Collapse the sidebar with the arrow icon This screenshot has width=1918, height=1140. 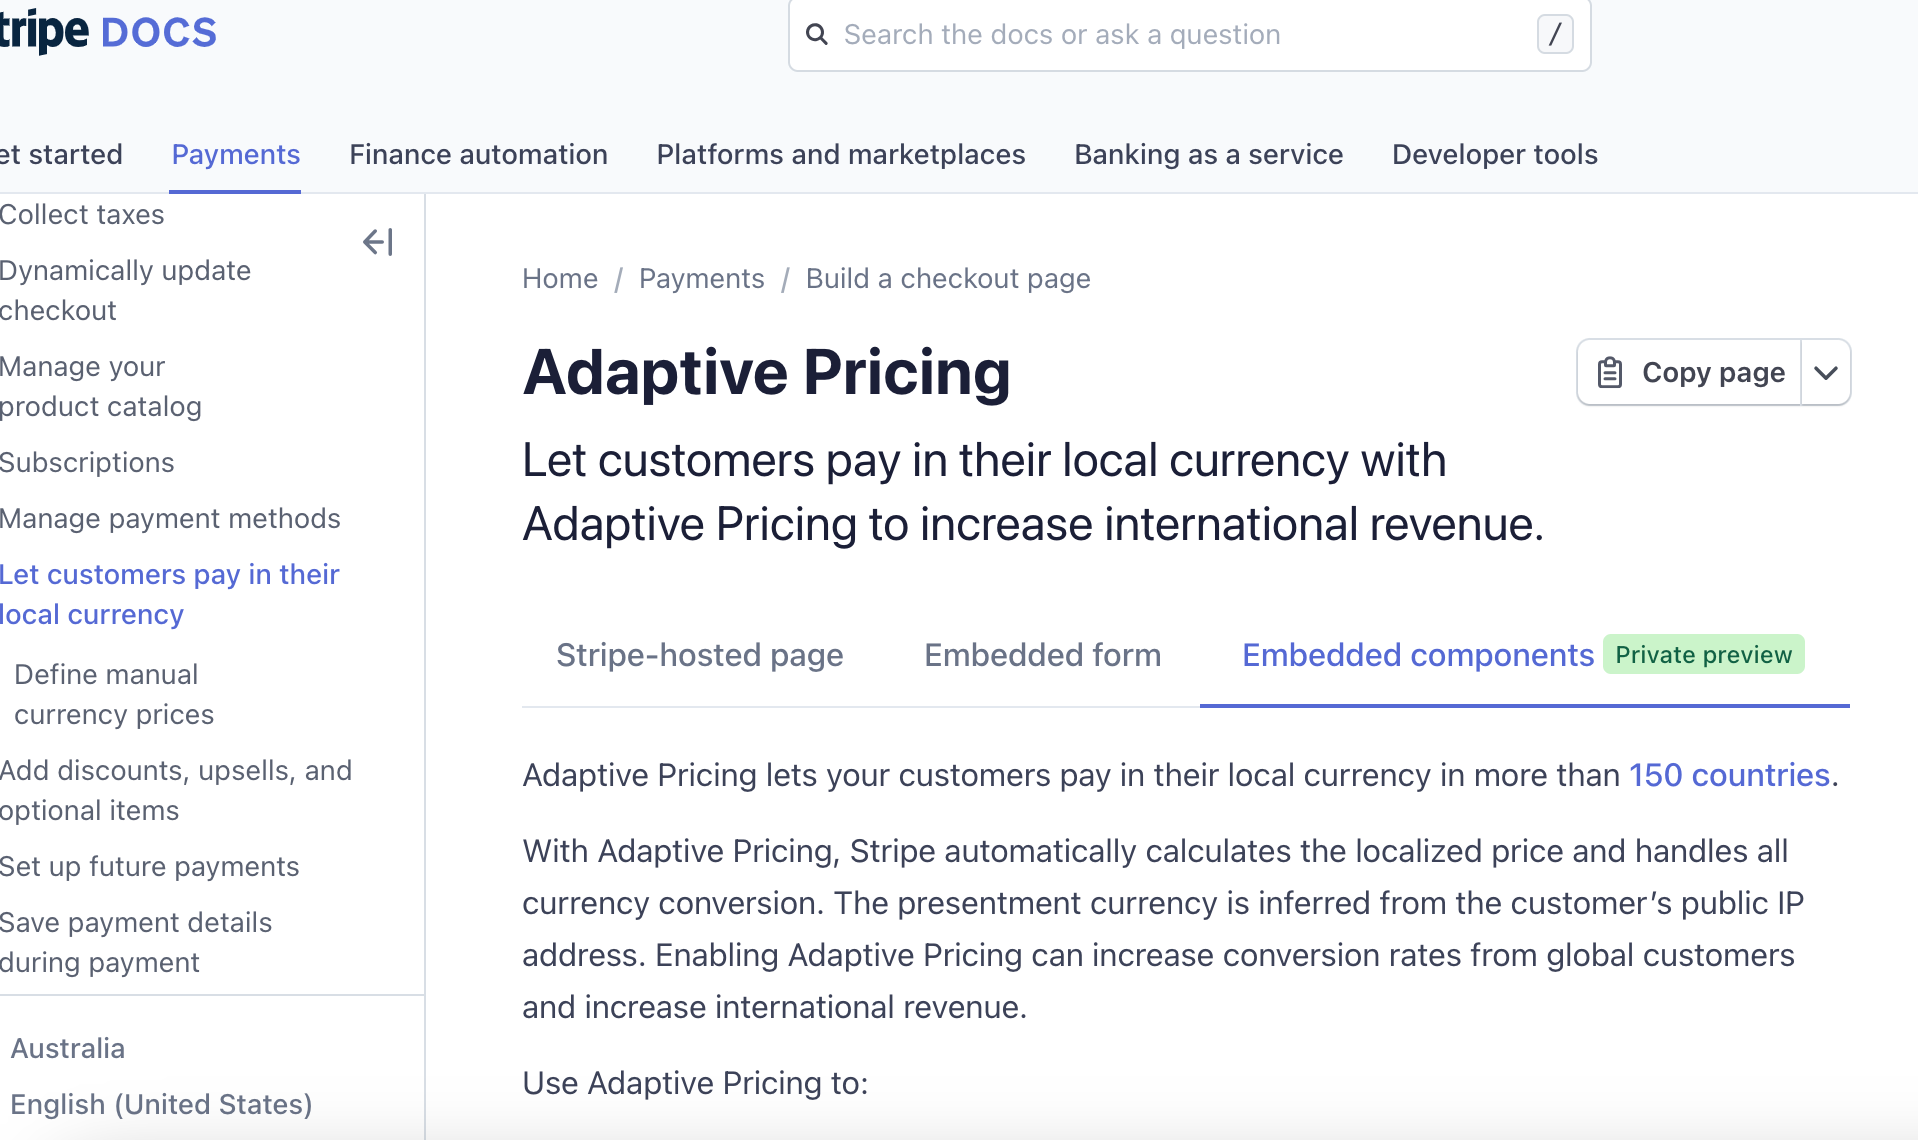point(378,242)
